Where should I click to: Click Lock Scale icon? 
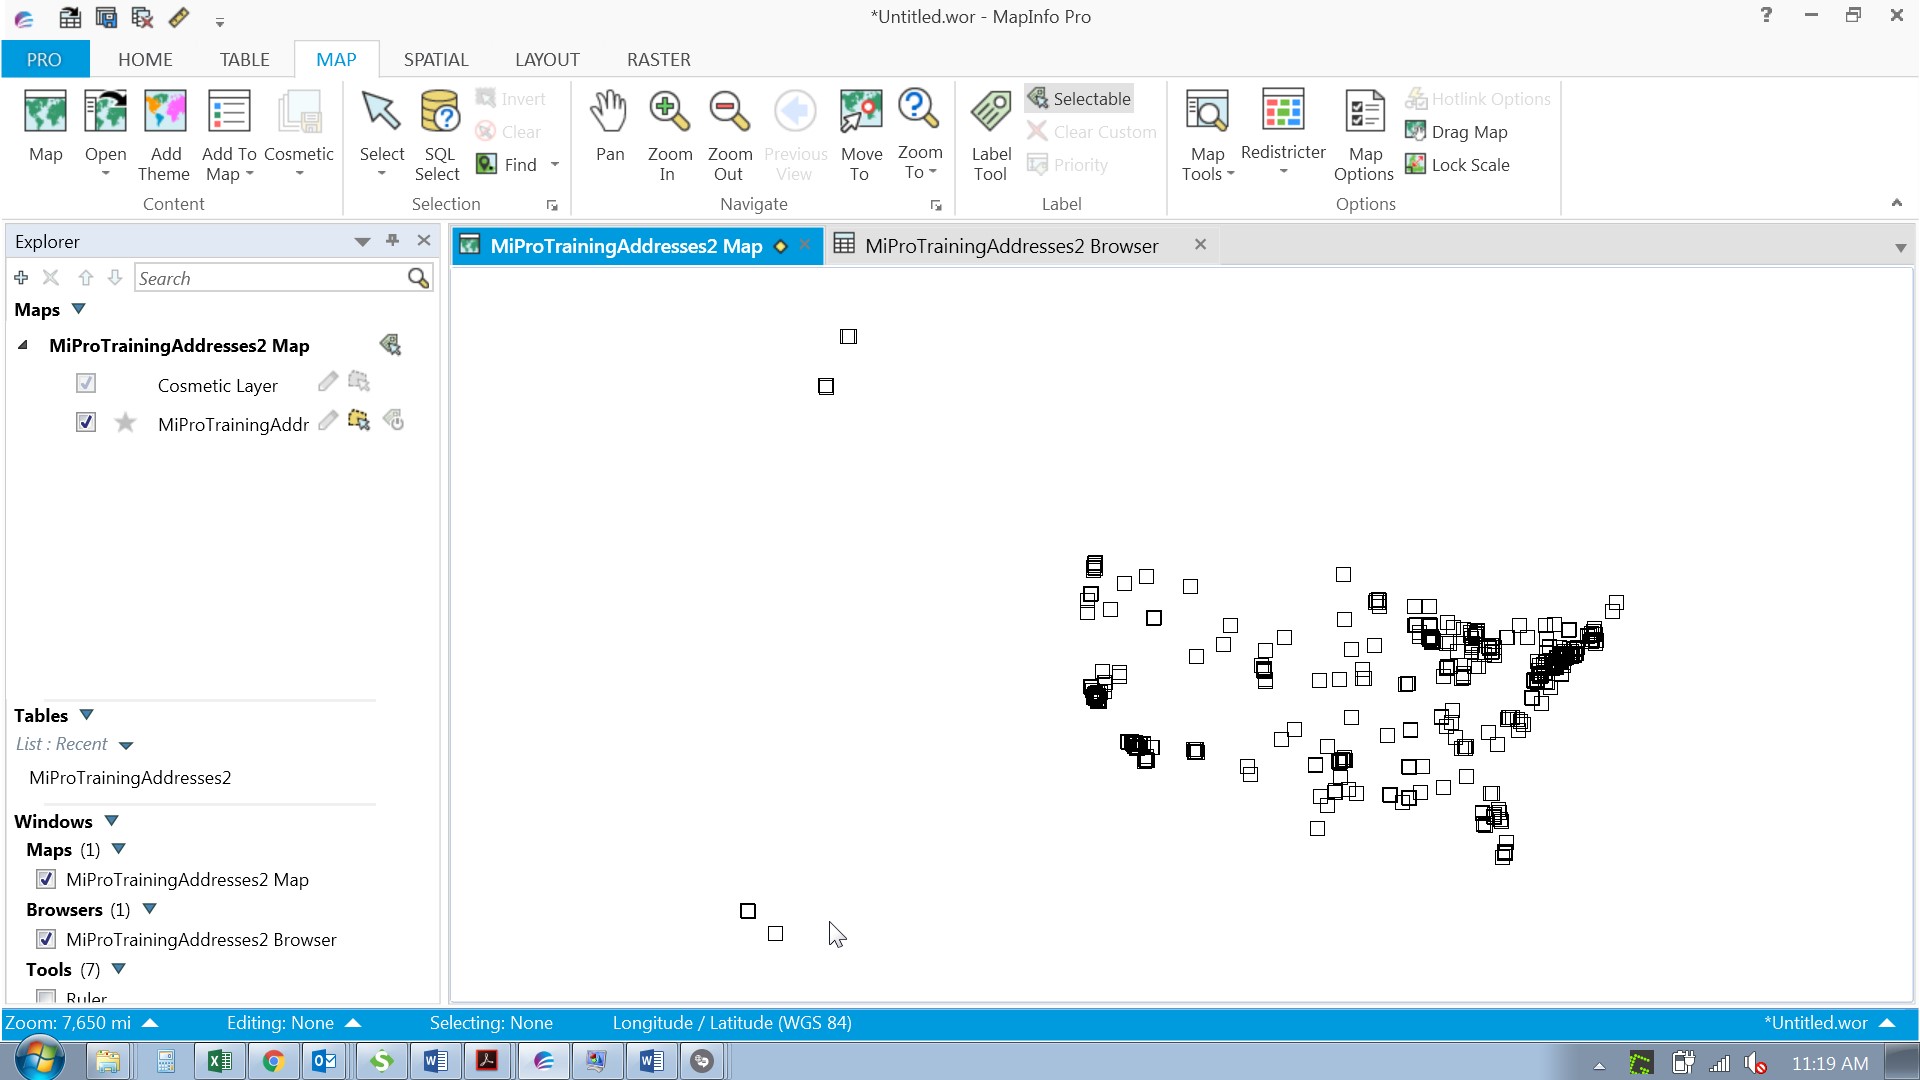coord(1415,164)
